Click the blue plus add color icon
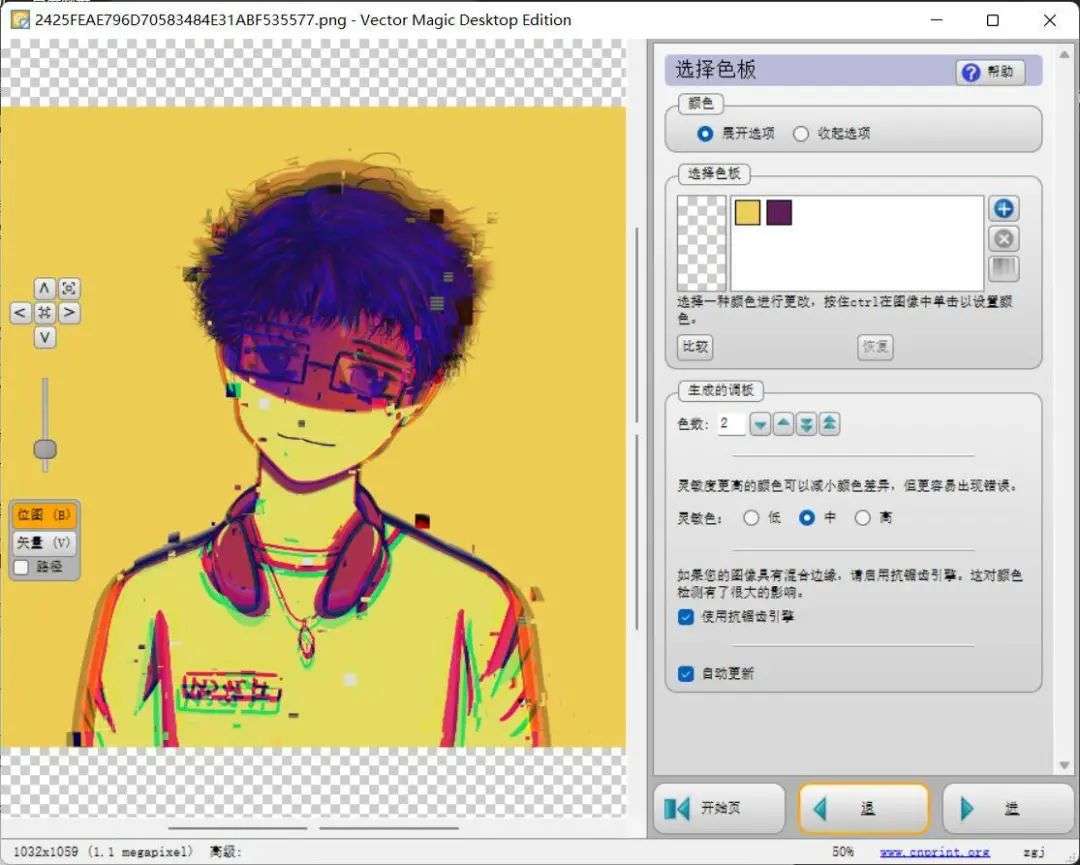1080x865 pixels. coord(1003,209)
